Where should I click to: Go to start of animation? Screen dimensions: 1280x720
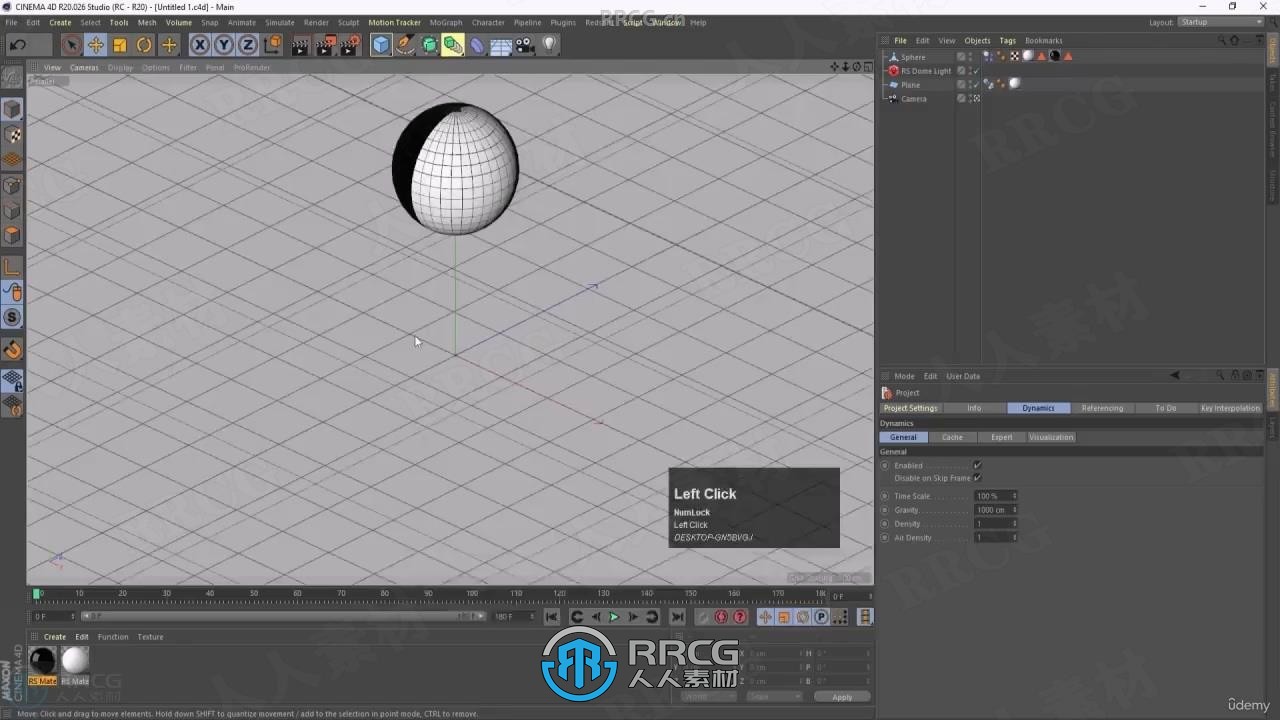click(552, 617)
